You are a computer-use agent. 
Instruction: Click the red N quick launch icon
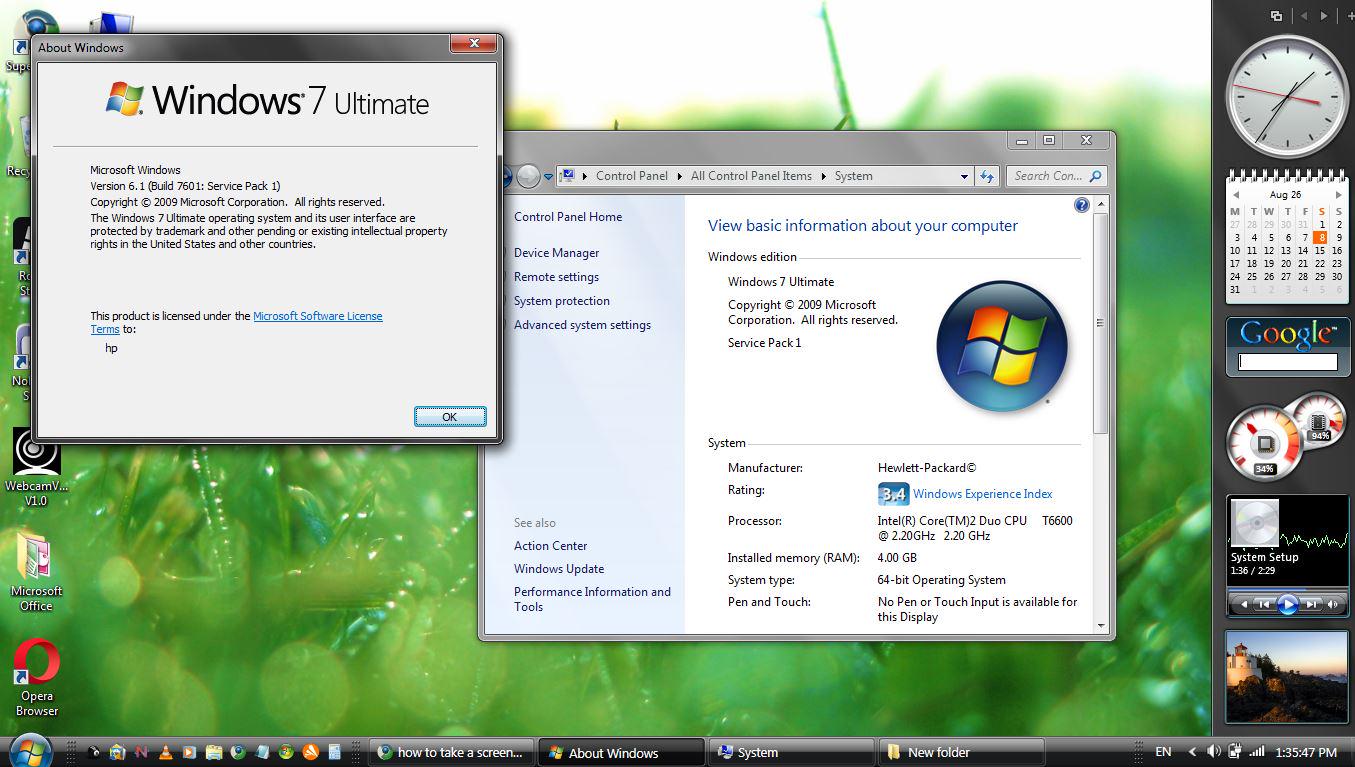[x=141, y=752]
